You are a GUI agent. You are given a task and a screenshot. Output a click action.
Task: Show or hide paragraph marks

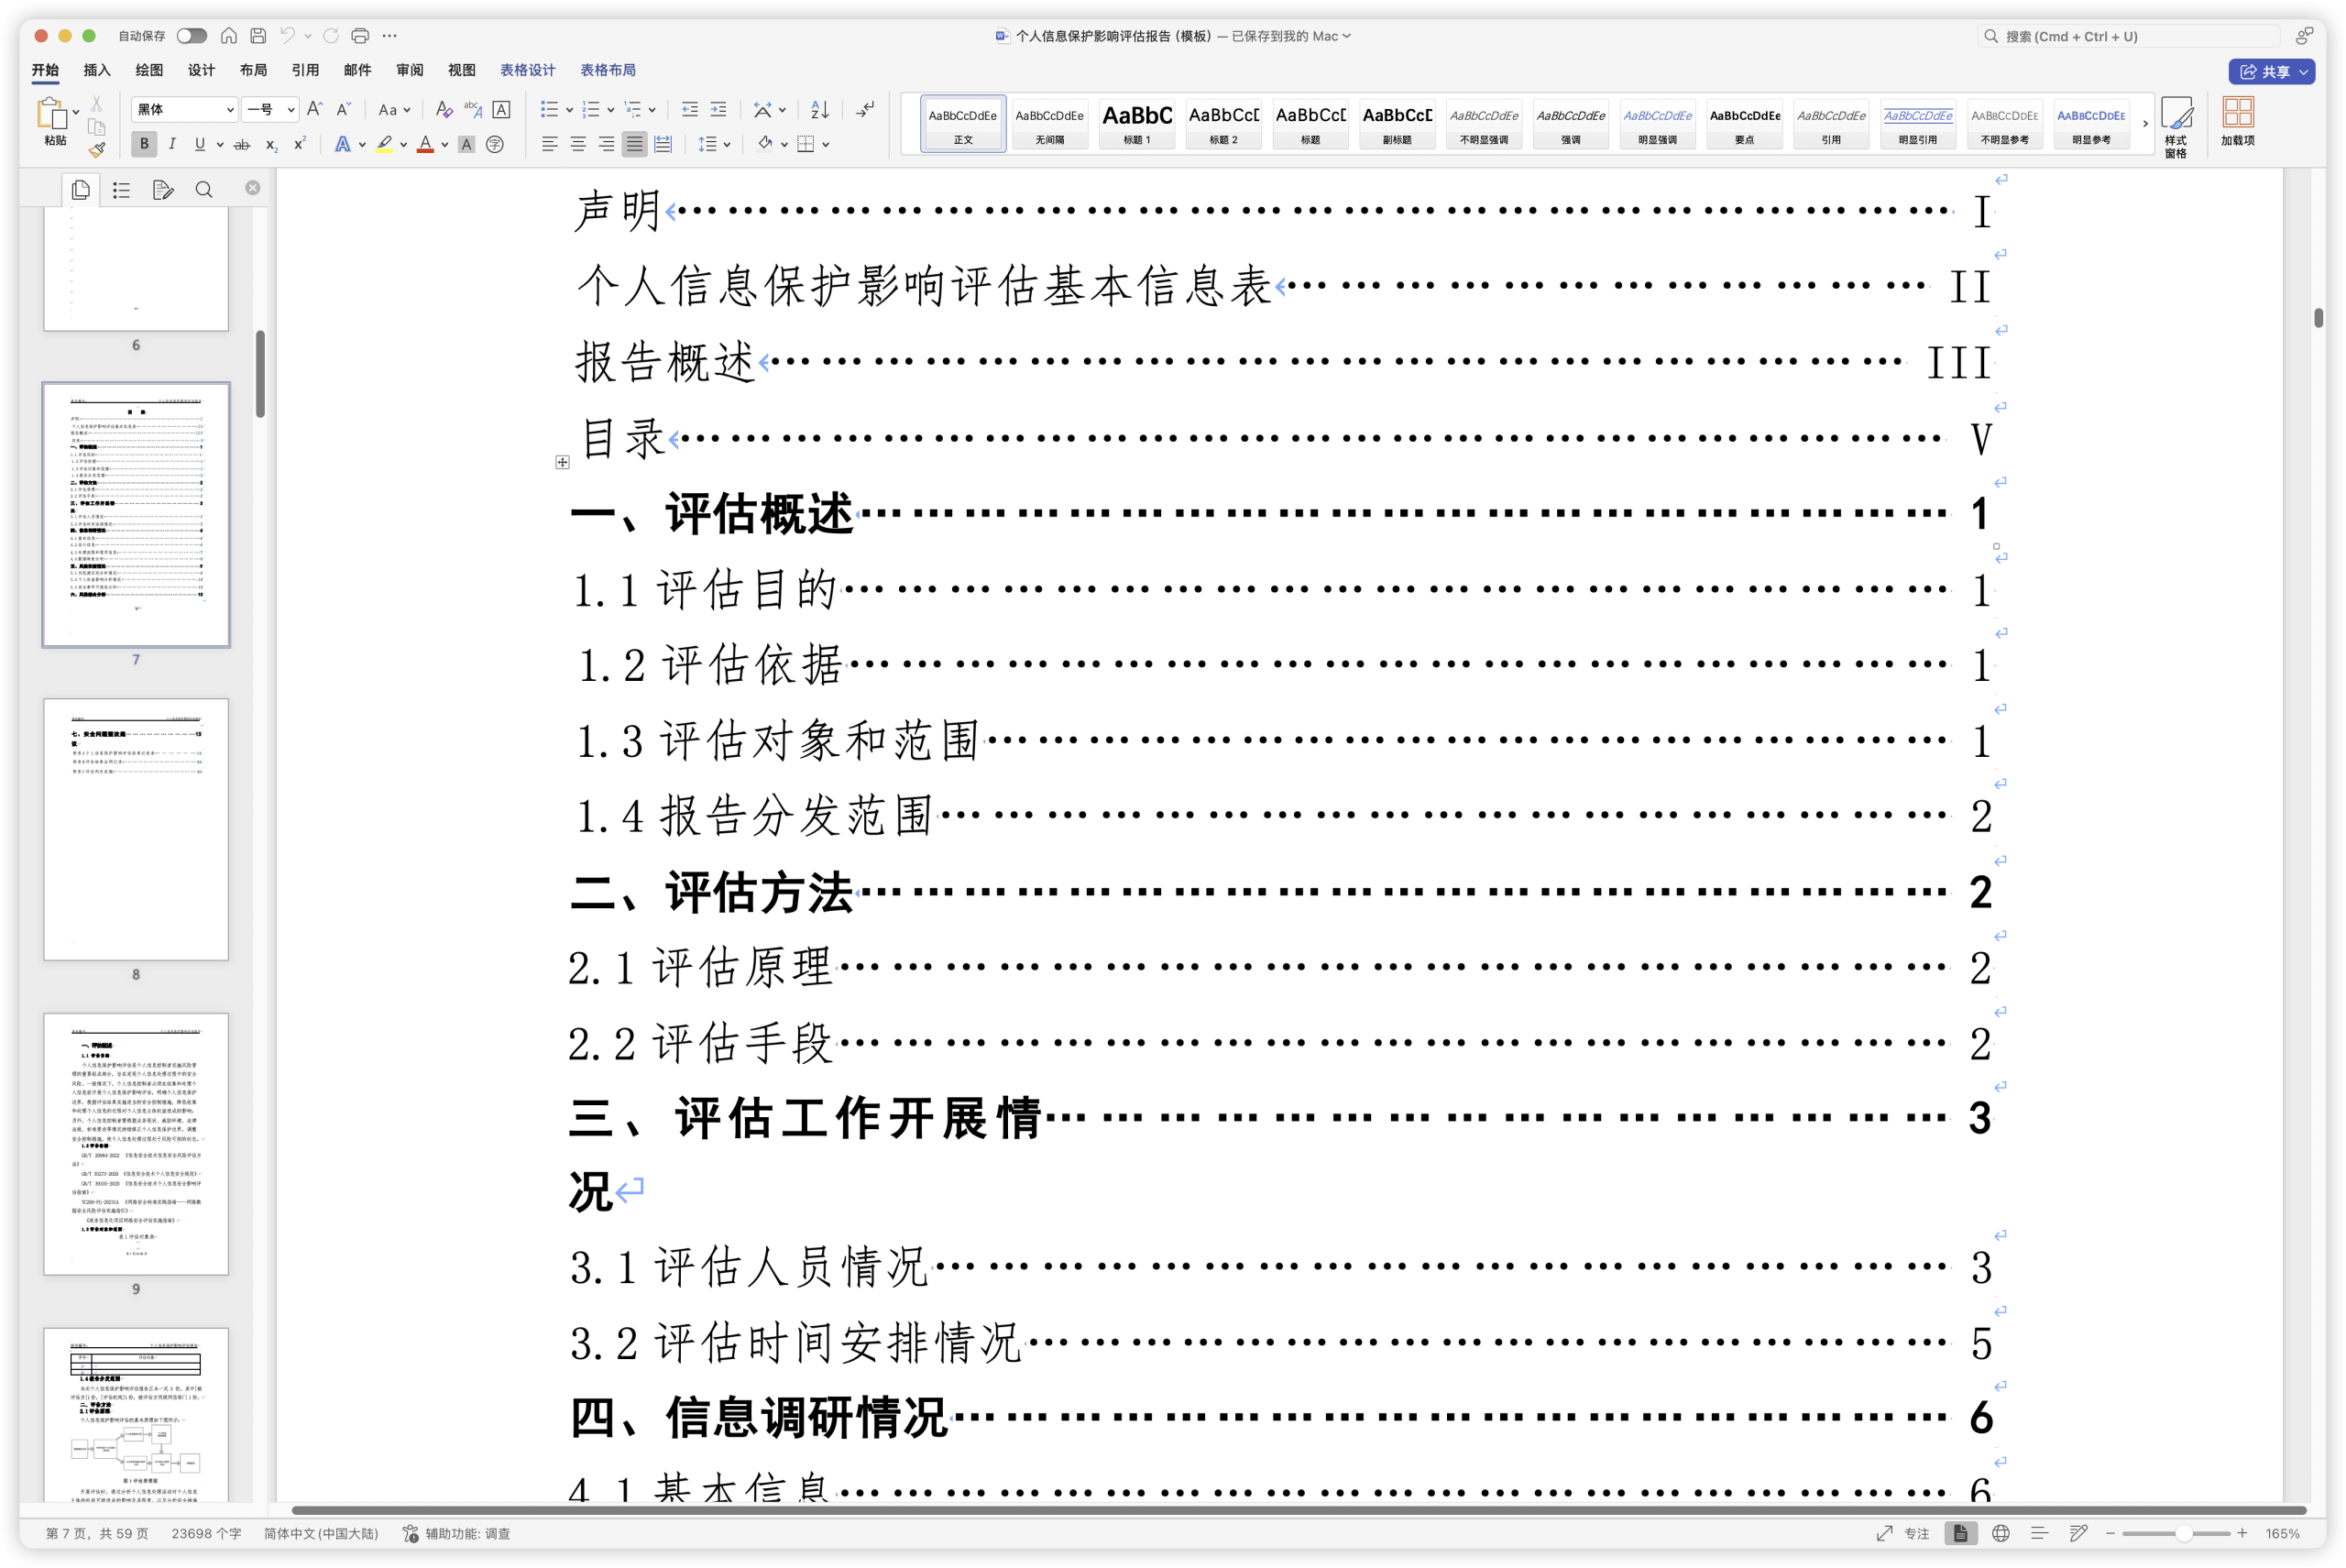click(866, 109)
